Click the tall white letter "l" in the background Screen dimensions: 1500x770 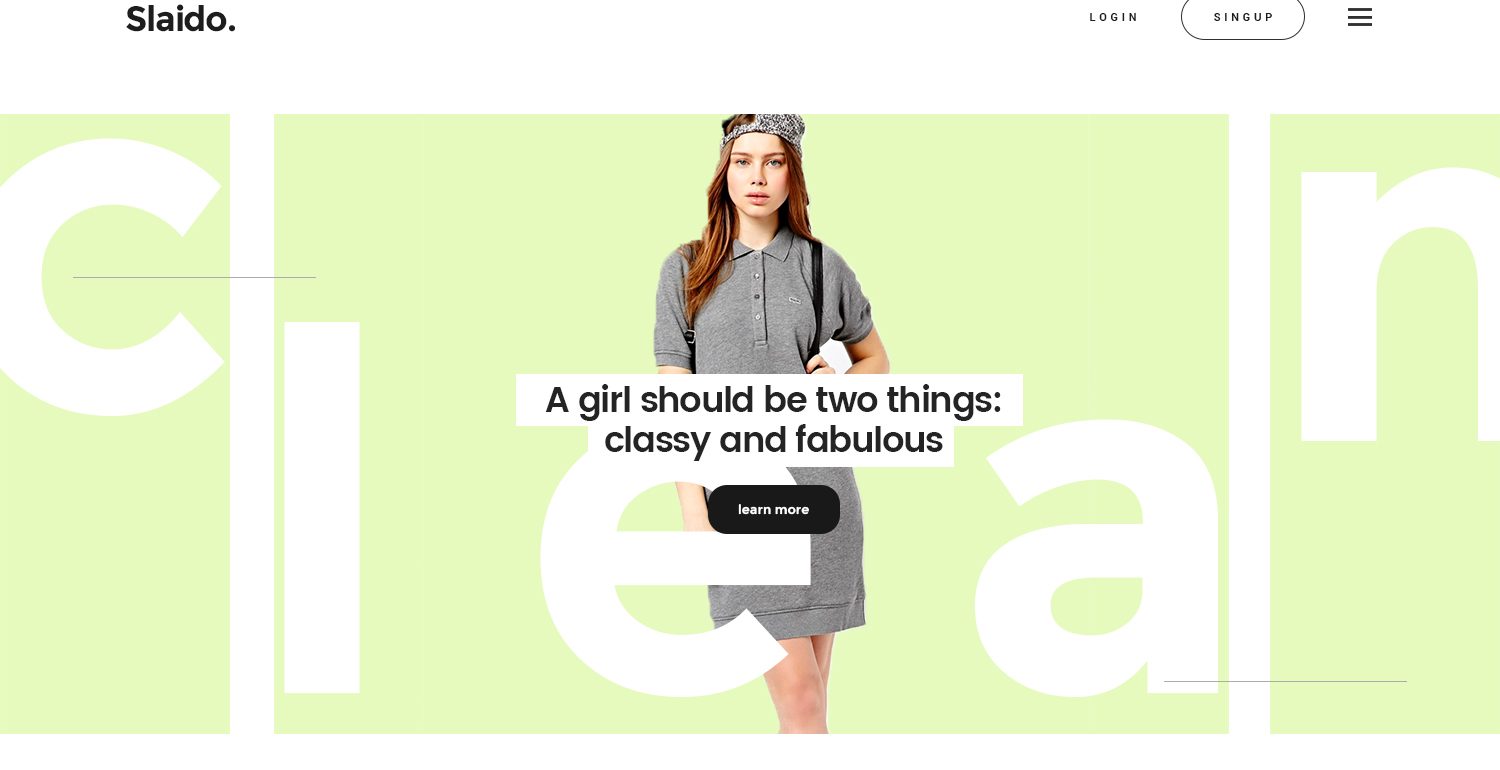click(x=322, y=507)
